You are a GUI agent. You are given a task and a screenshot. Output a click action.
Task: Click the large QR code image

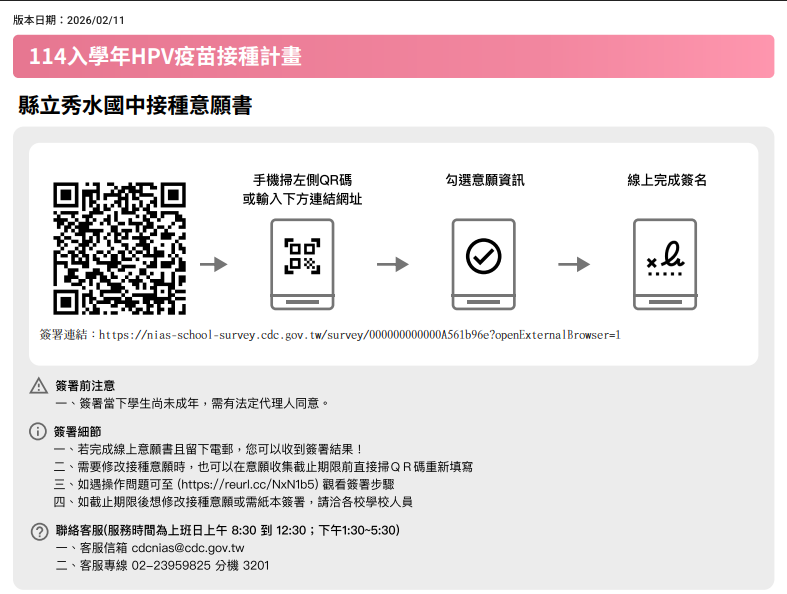119,249
